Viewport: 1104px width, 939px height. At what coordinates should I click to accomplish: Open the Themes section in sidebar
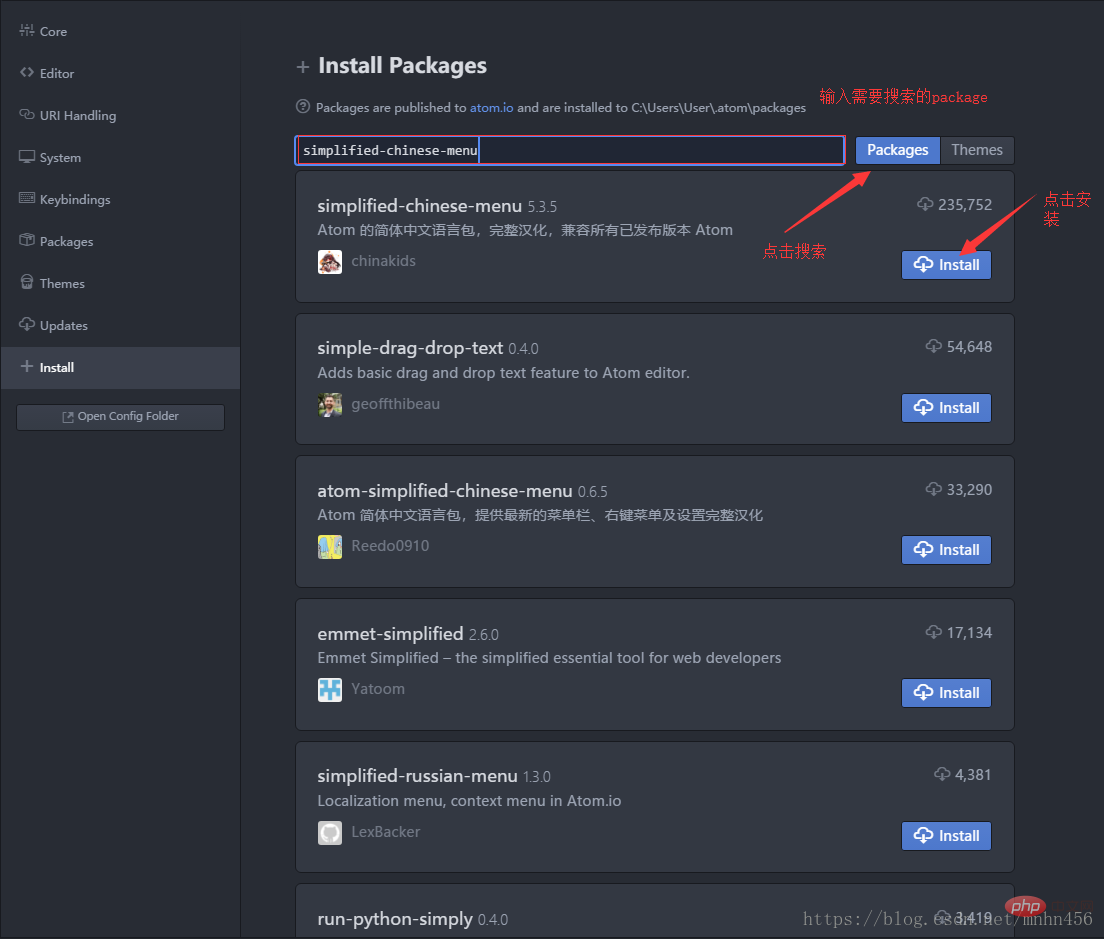(120, 284)
